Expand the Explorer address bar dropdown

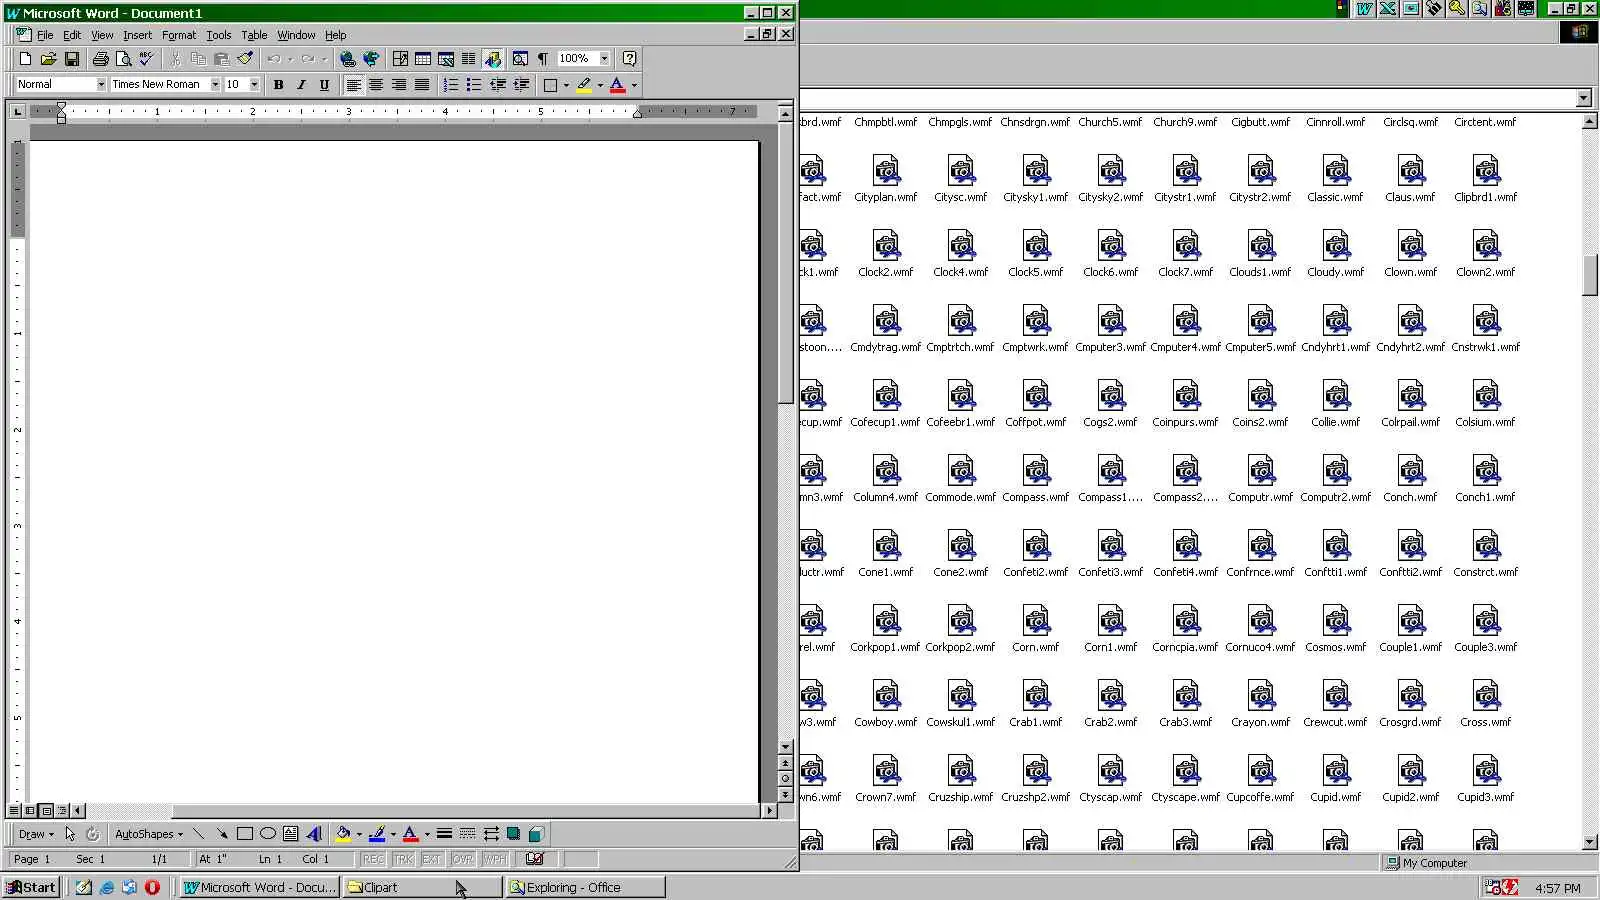pos(1584,98)
